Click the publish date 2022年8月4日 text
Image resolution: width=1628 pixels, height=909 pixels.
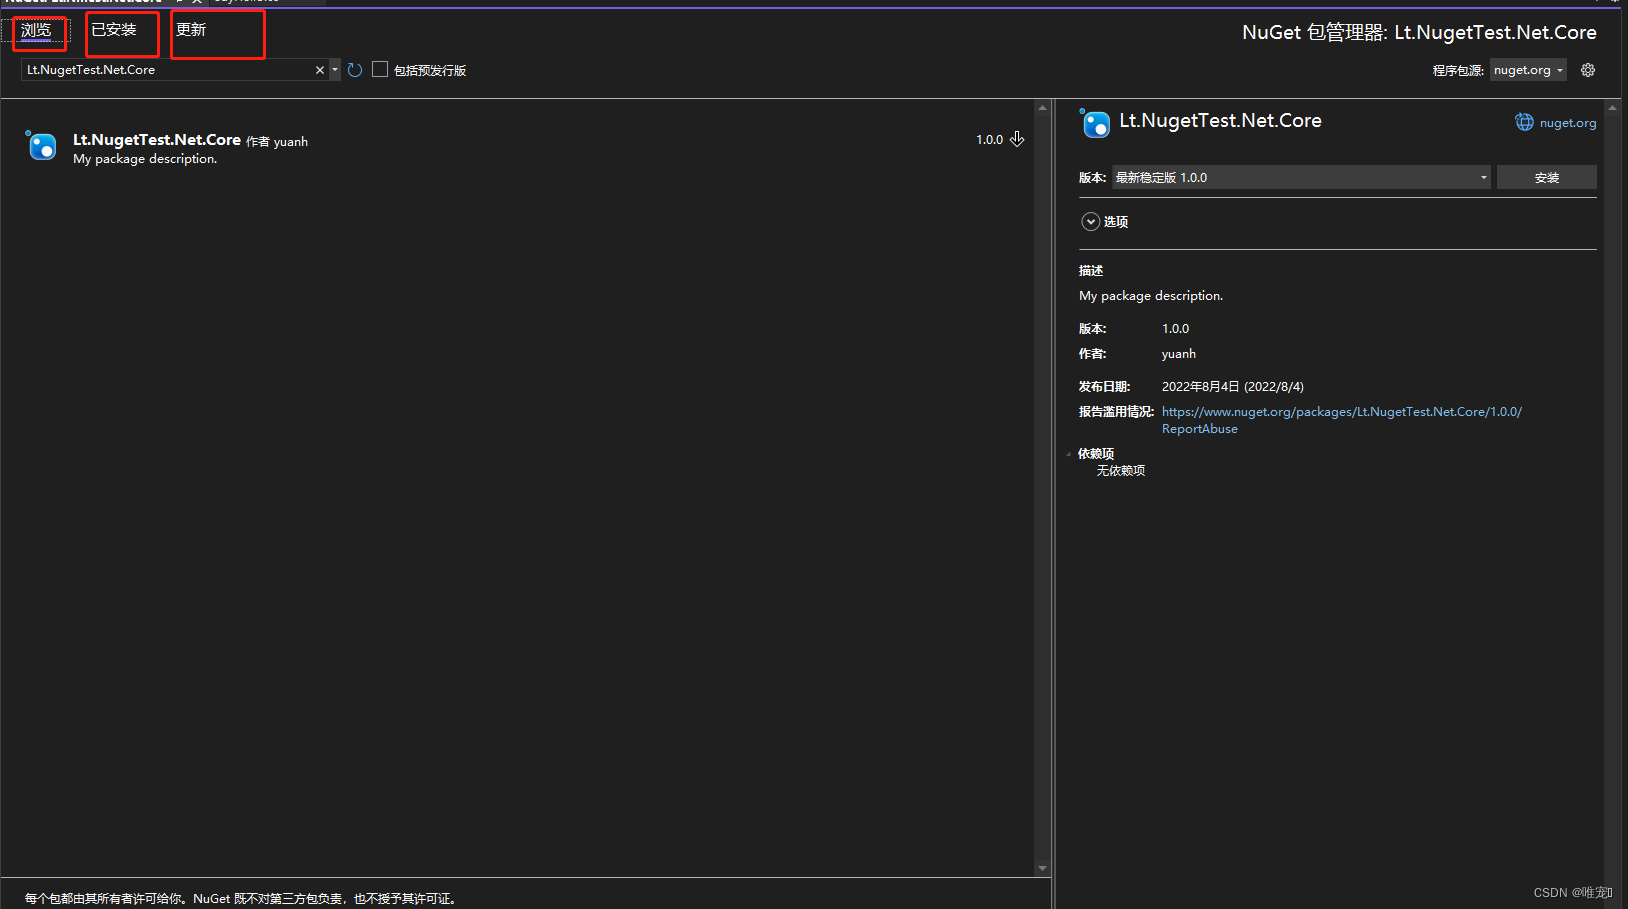point(1233,386)
